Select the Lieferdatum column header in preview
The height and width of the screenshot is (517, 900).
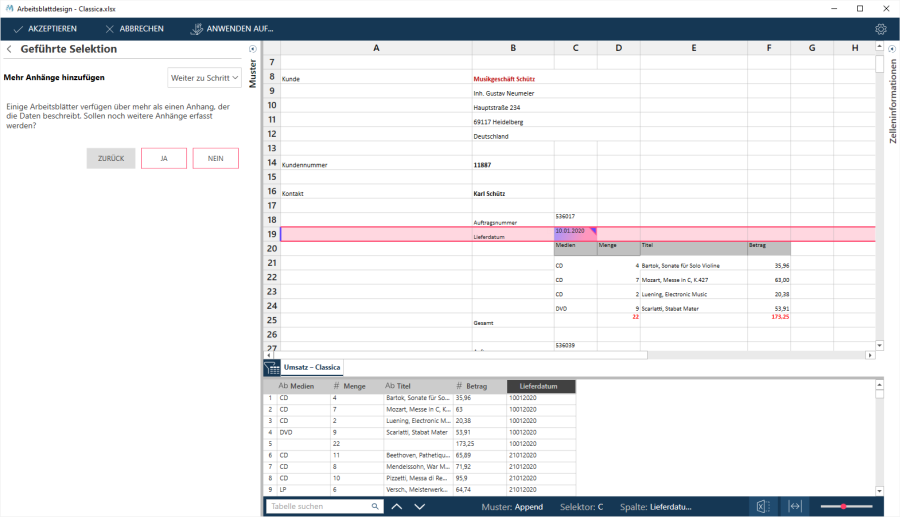click(x=541, y=386)
